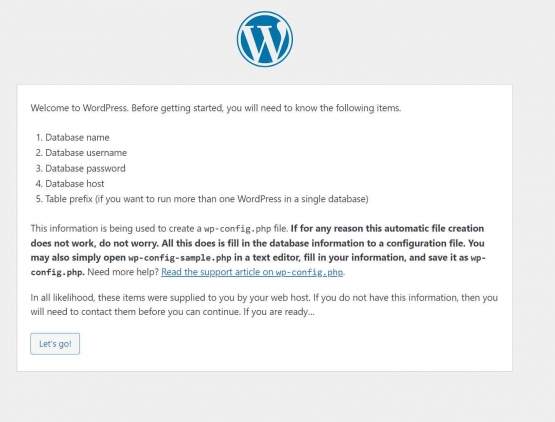The image size is (555, 422).
Task: Click the 'In all likelihood' paragraph start
Action: 62,297
